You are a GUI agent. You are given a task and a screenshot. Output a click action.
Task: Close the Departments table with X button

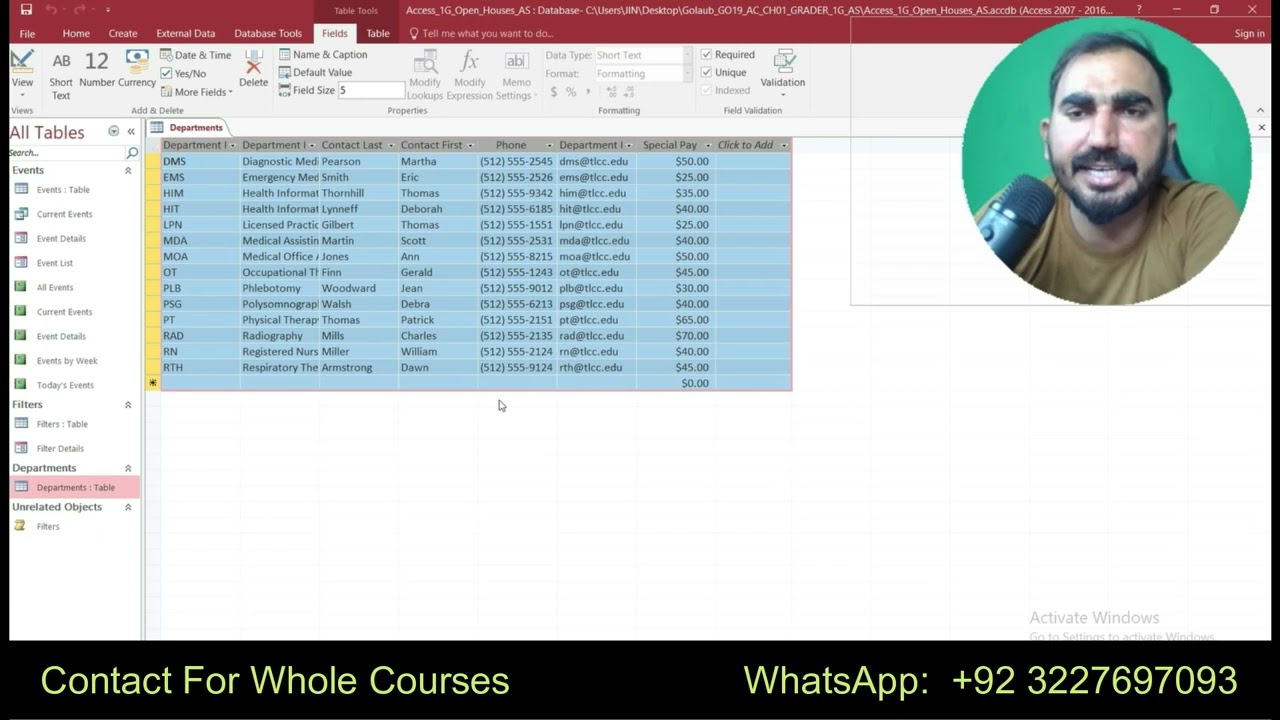(x=1261, y=128)
